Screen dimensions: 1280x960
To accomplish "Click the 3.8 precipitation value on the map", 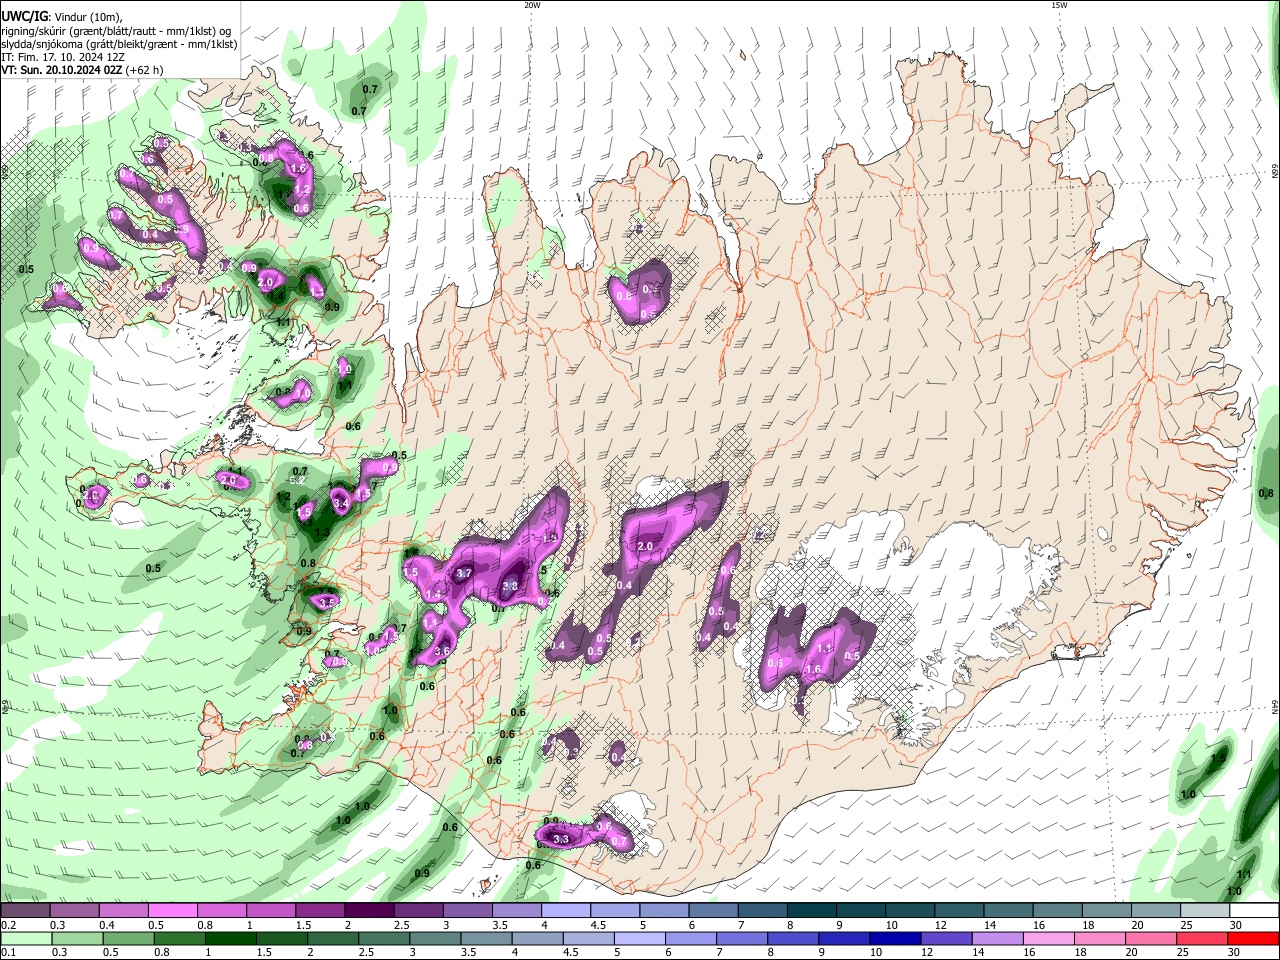I will pos(510,586).
